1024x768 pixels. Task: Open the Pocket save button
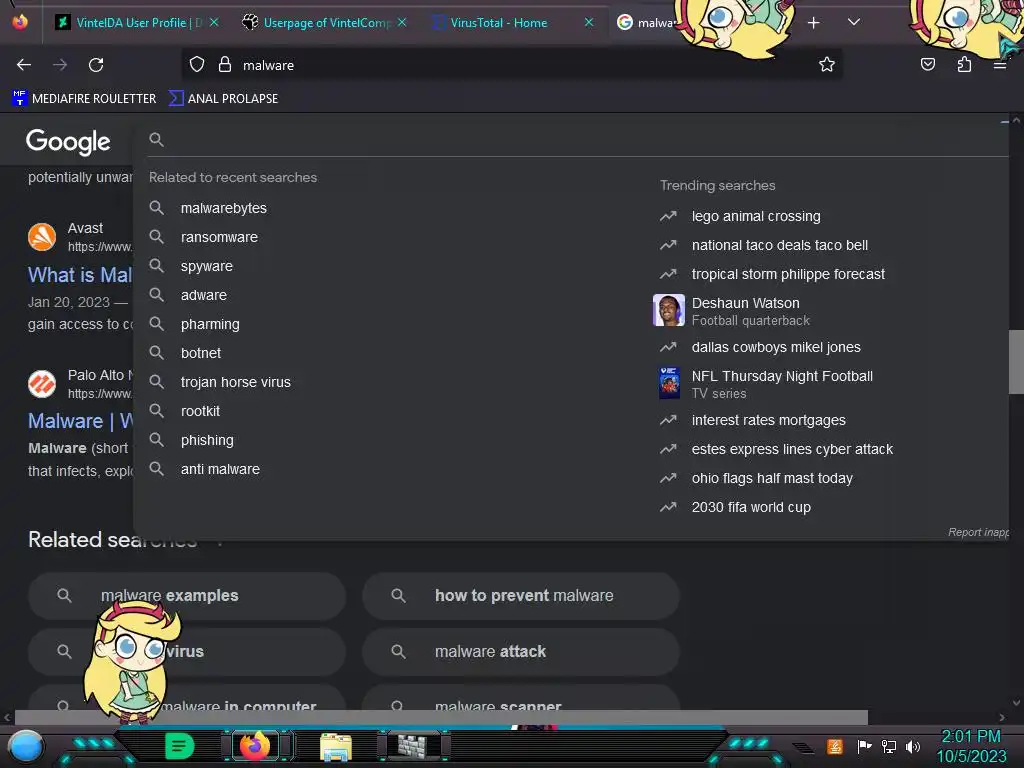click(927, 65)
